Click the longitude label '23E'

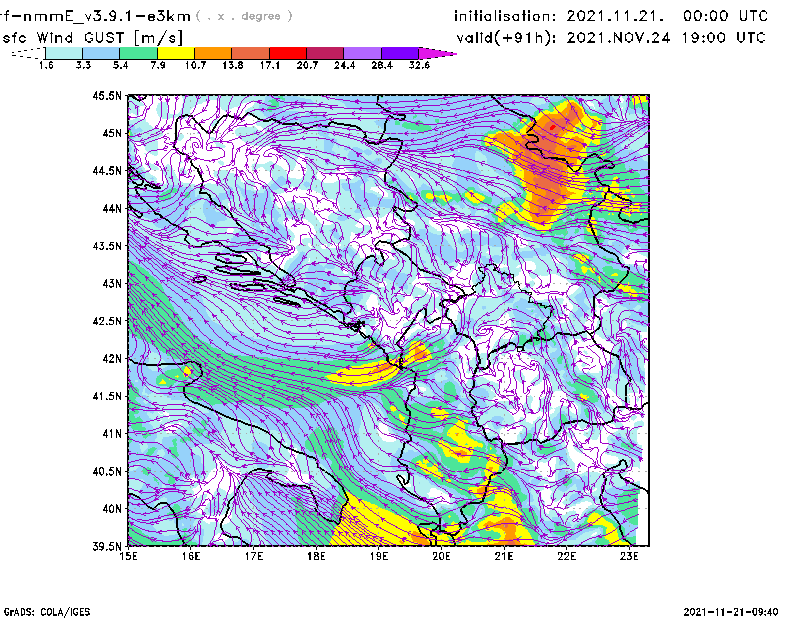coord(629,556)
